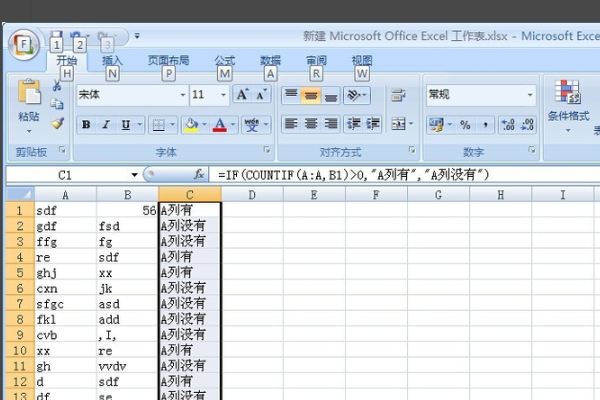This screenshot has height=400, width=600.
Task: Toggle right text alignment
Action: 331,124
